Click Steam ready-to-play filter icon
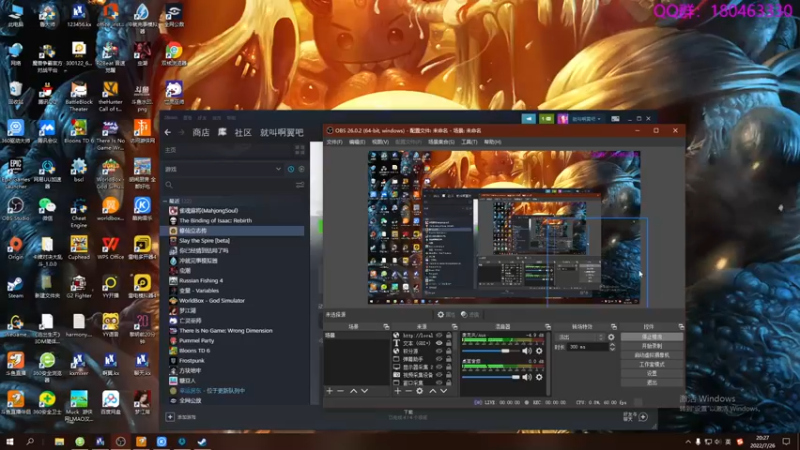This screenshot has width=800, height=450. click(302, 169)
